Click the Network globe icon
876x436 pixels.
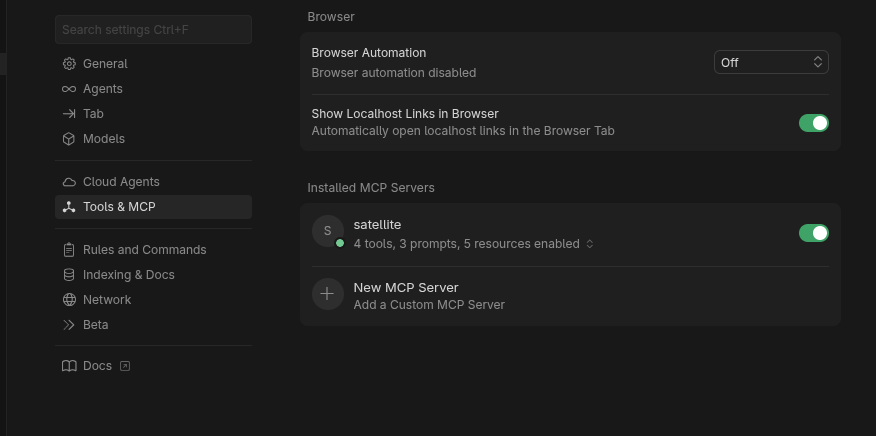click(x=69, y=300)
